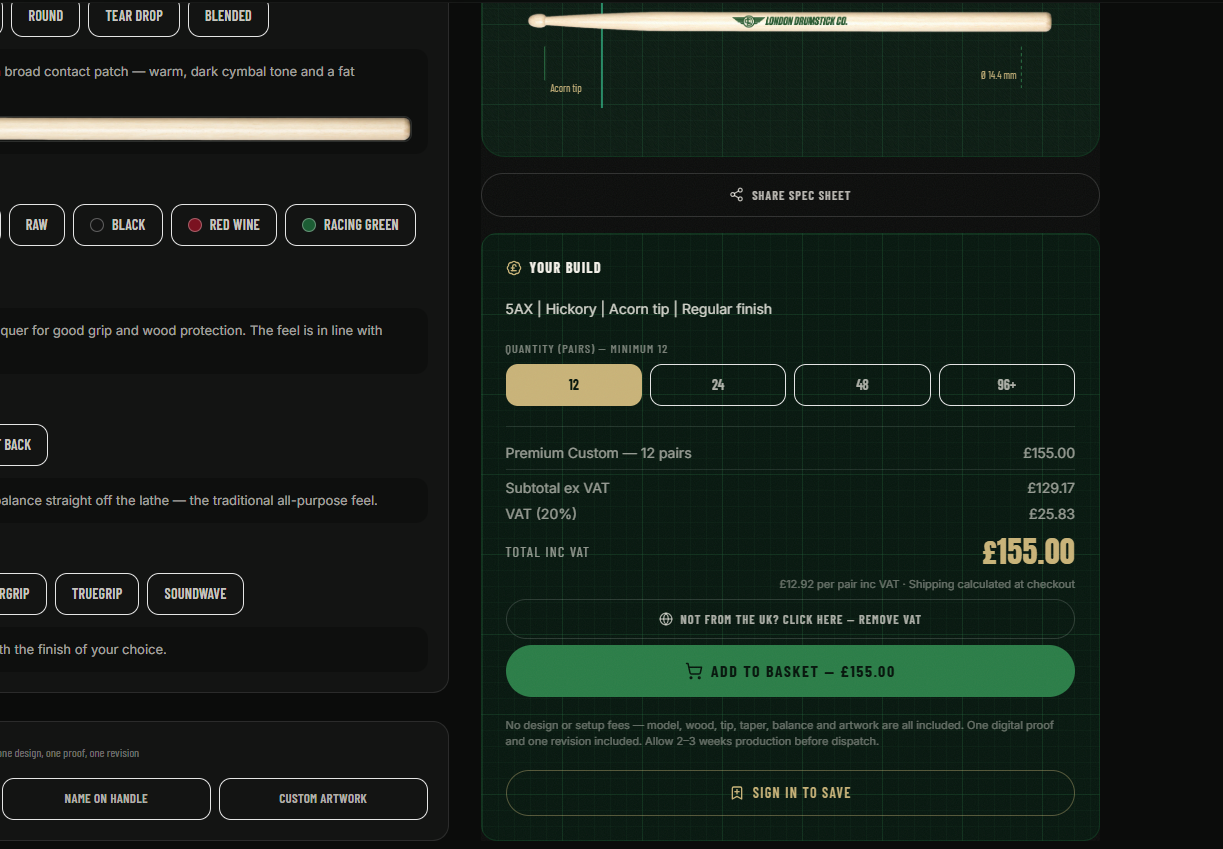Click the 'Ø 14.4 mm' diameter label
The height and width of the screenshot is (849, 1223).
[x=998, y=75]
